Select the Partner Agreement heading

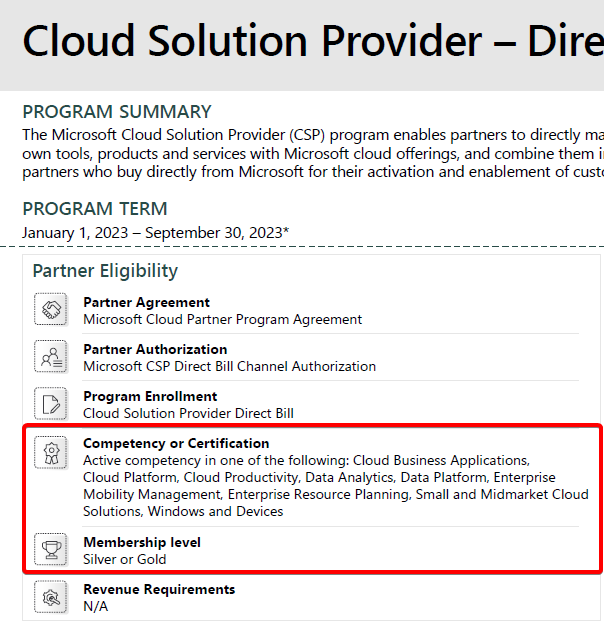pyautogui.click(x=146, y=302)
